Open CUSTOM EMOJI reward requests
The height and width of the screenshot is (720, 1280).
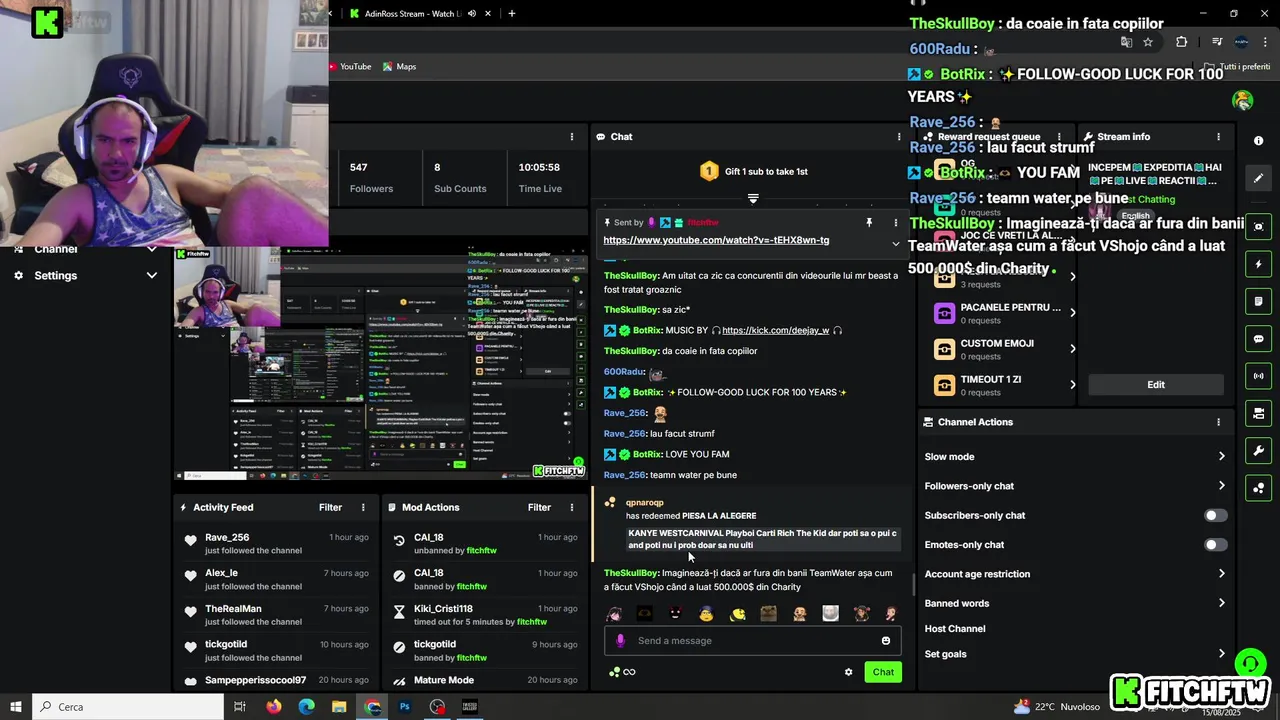[x=1004, y=349]
